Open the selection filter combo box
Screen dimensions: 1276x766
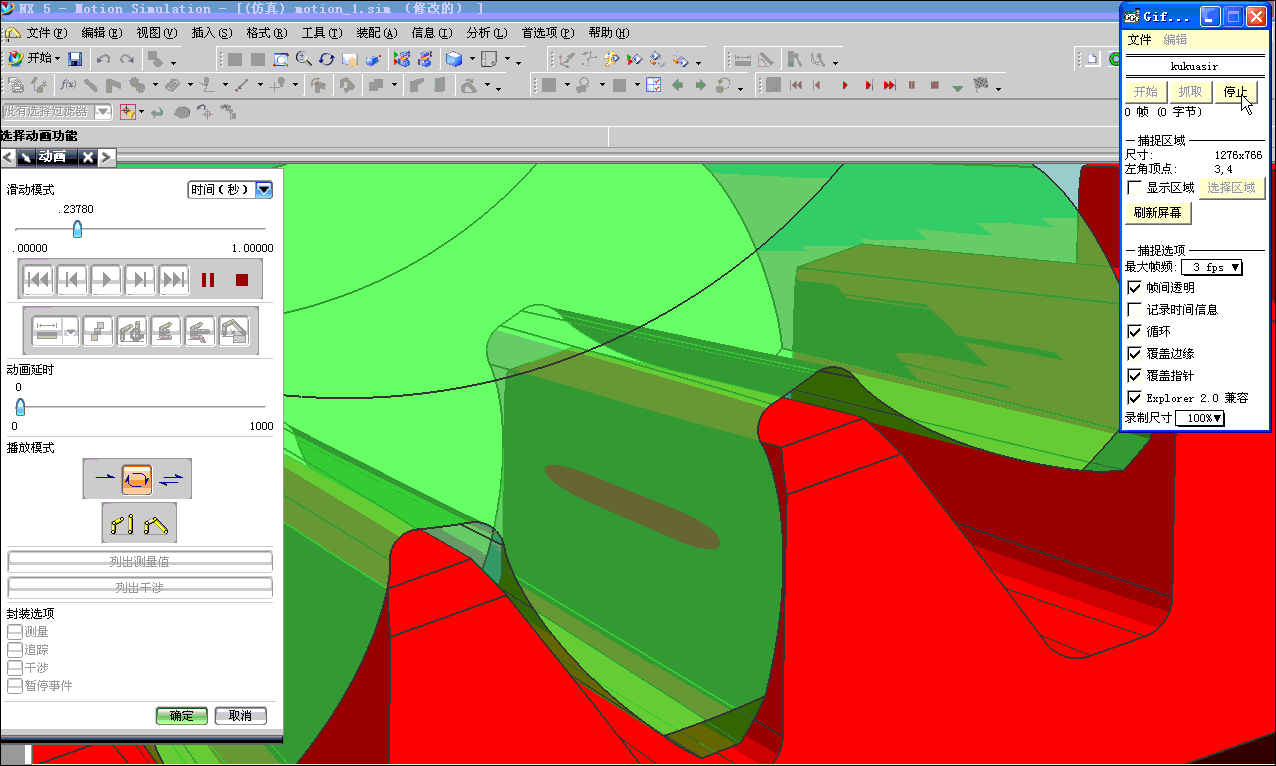click(56, 111)
